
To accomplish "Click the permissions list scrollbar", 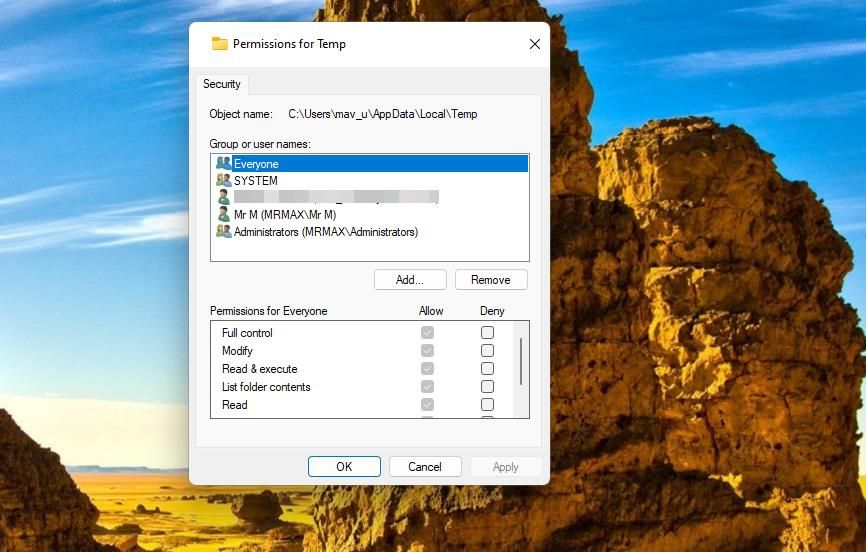I will [520, 360].
